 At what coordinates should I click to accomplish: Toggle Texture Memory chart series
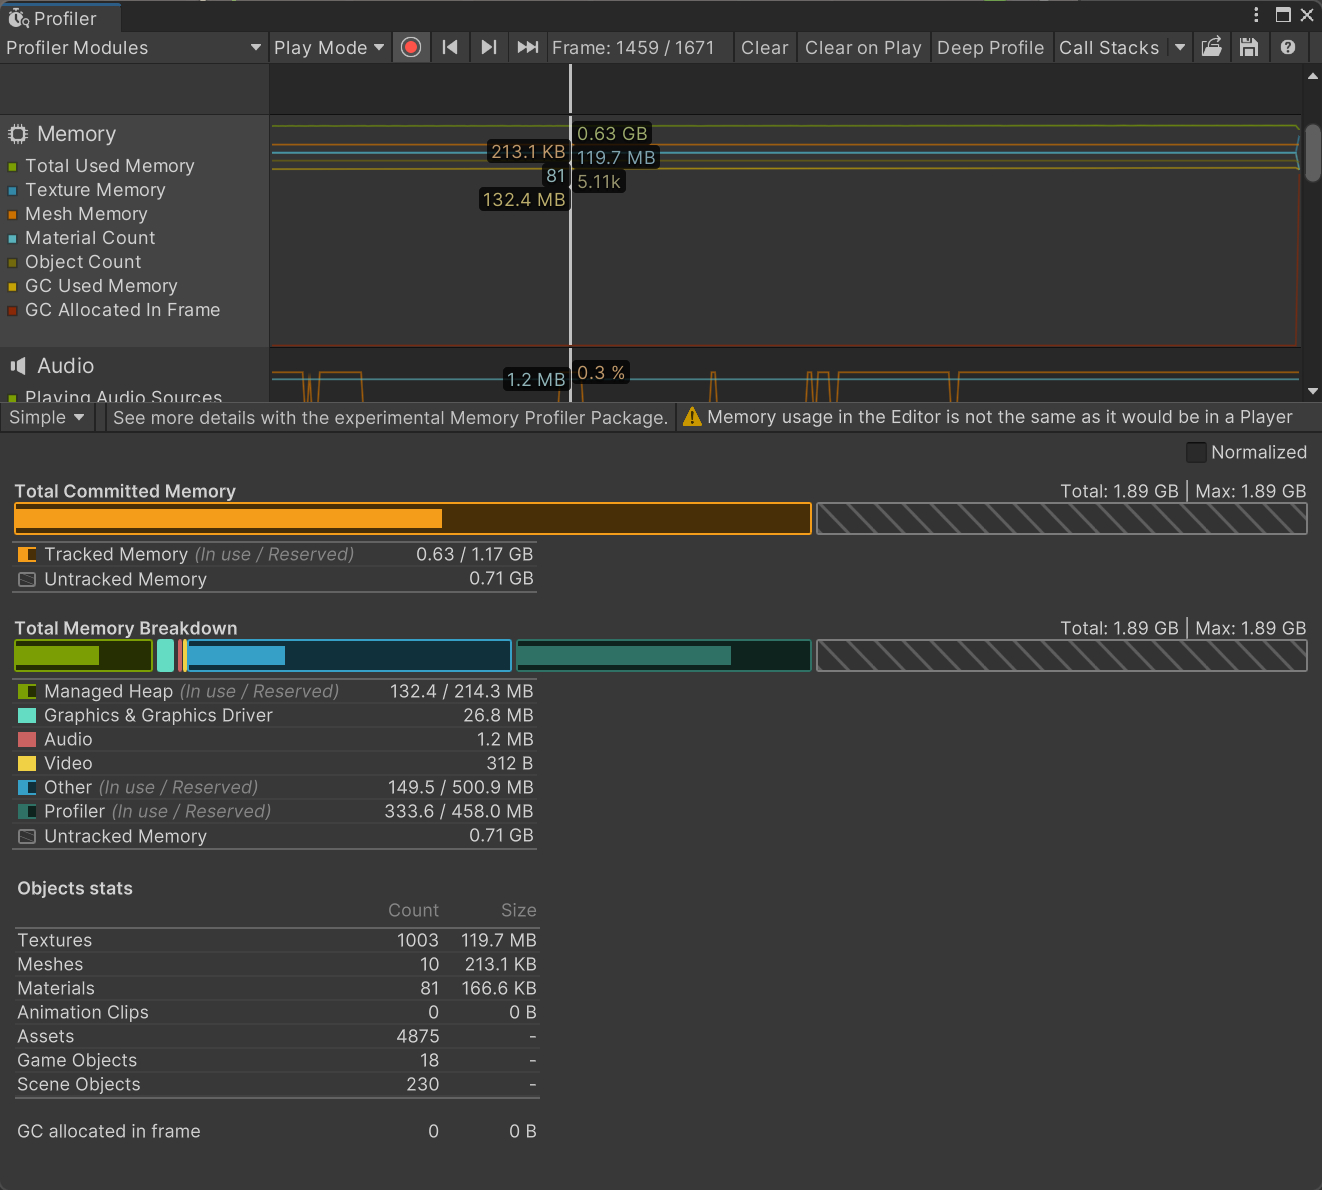point(13,191)
